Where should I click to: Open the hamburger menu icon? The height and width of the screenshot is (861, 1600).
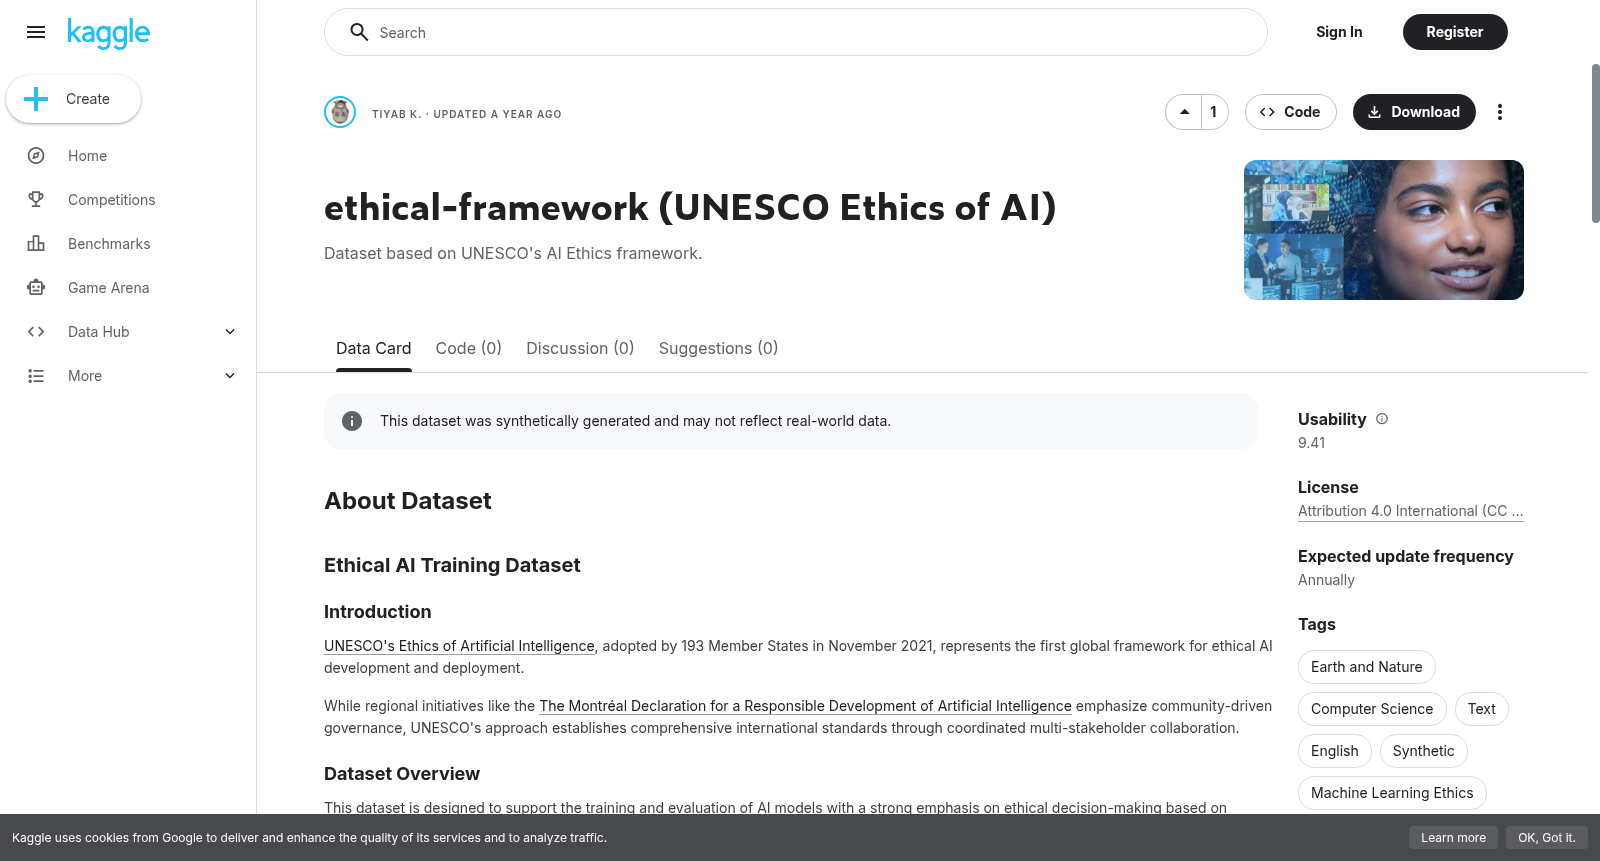(36, 32)
